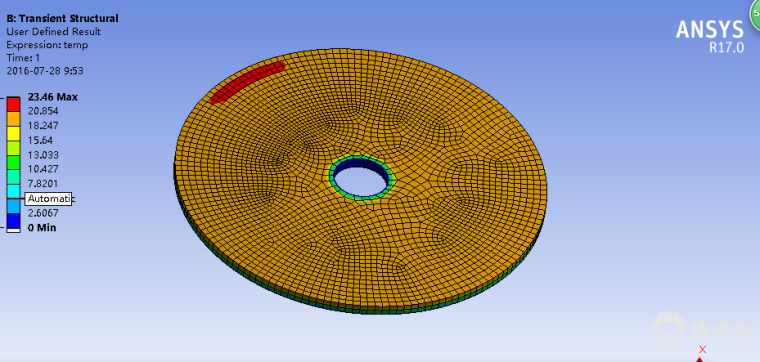Click the yellow legend color band
760x362 pixels.
[x=13, y=133]
